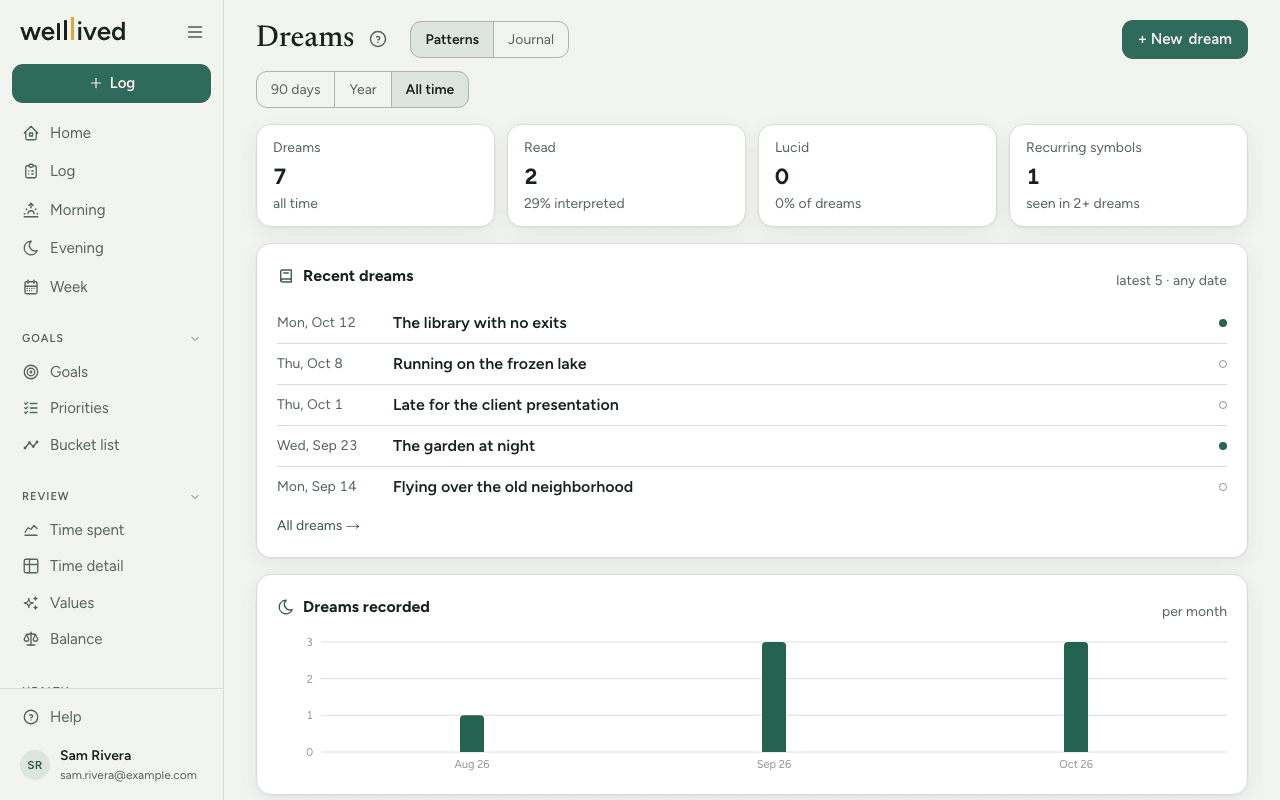Collapse the sidebar with the hamburger icon
Image resolution: width=1280 pixels, height=800 pixels.
coord(195,32)
